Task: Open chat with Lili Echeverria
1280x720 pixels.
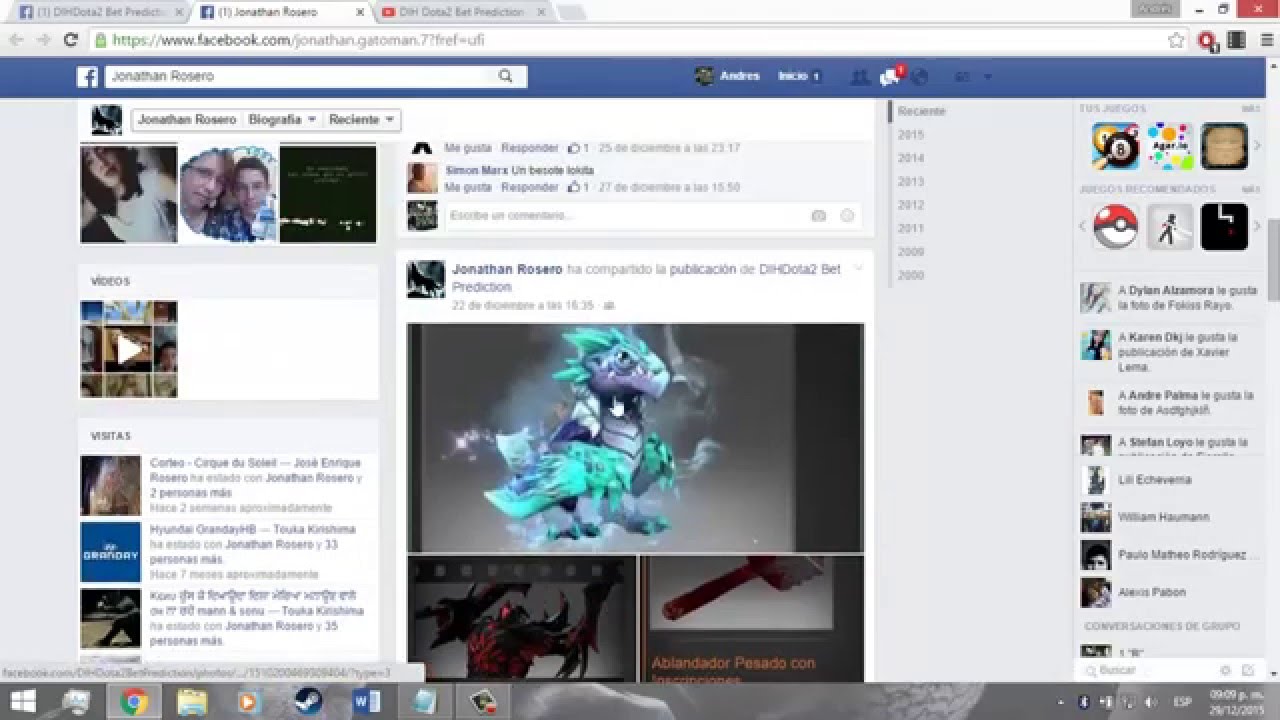Action: (x=1155, y=480)
